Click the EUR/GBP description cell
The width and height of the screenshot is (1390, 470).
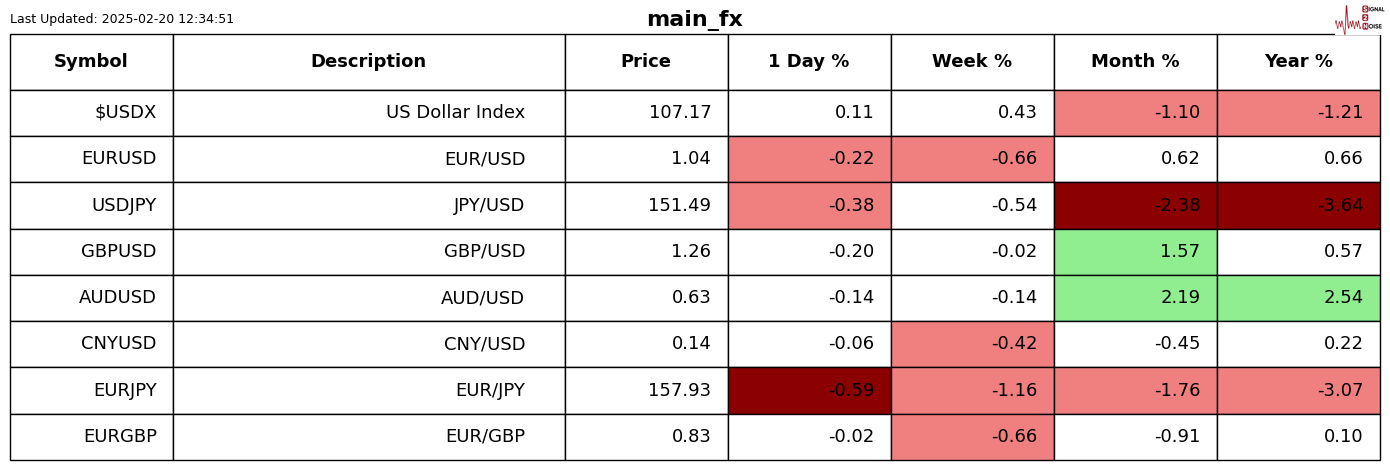[x=485, y=437]
